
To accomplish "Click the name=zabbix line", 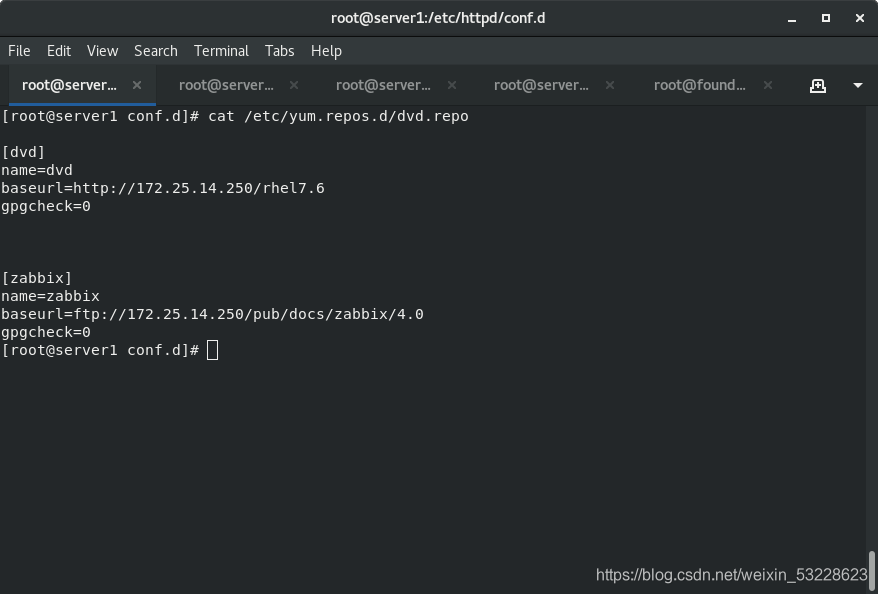I will (50, 296).
